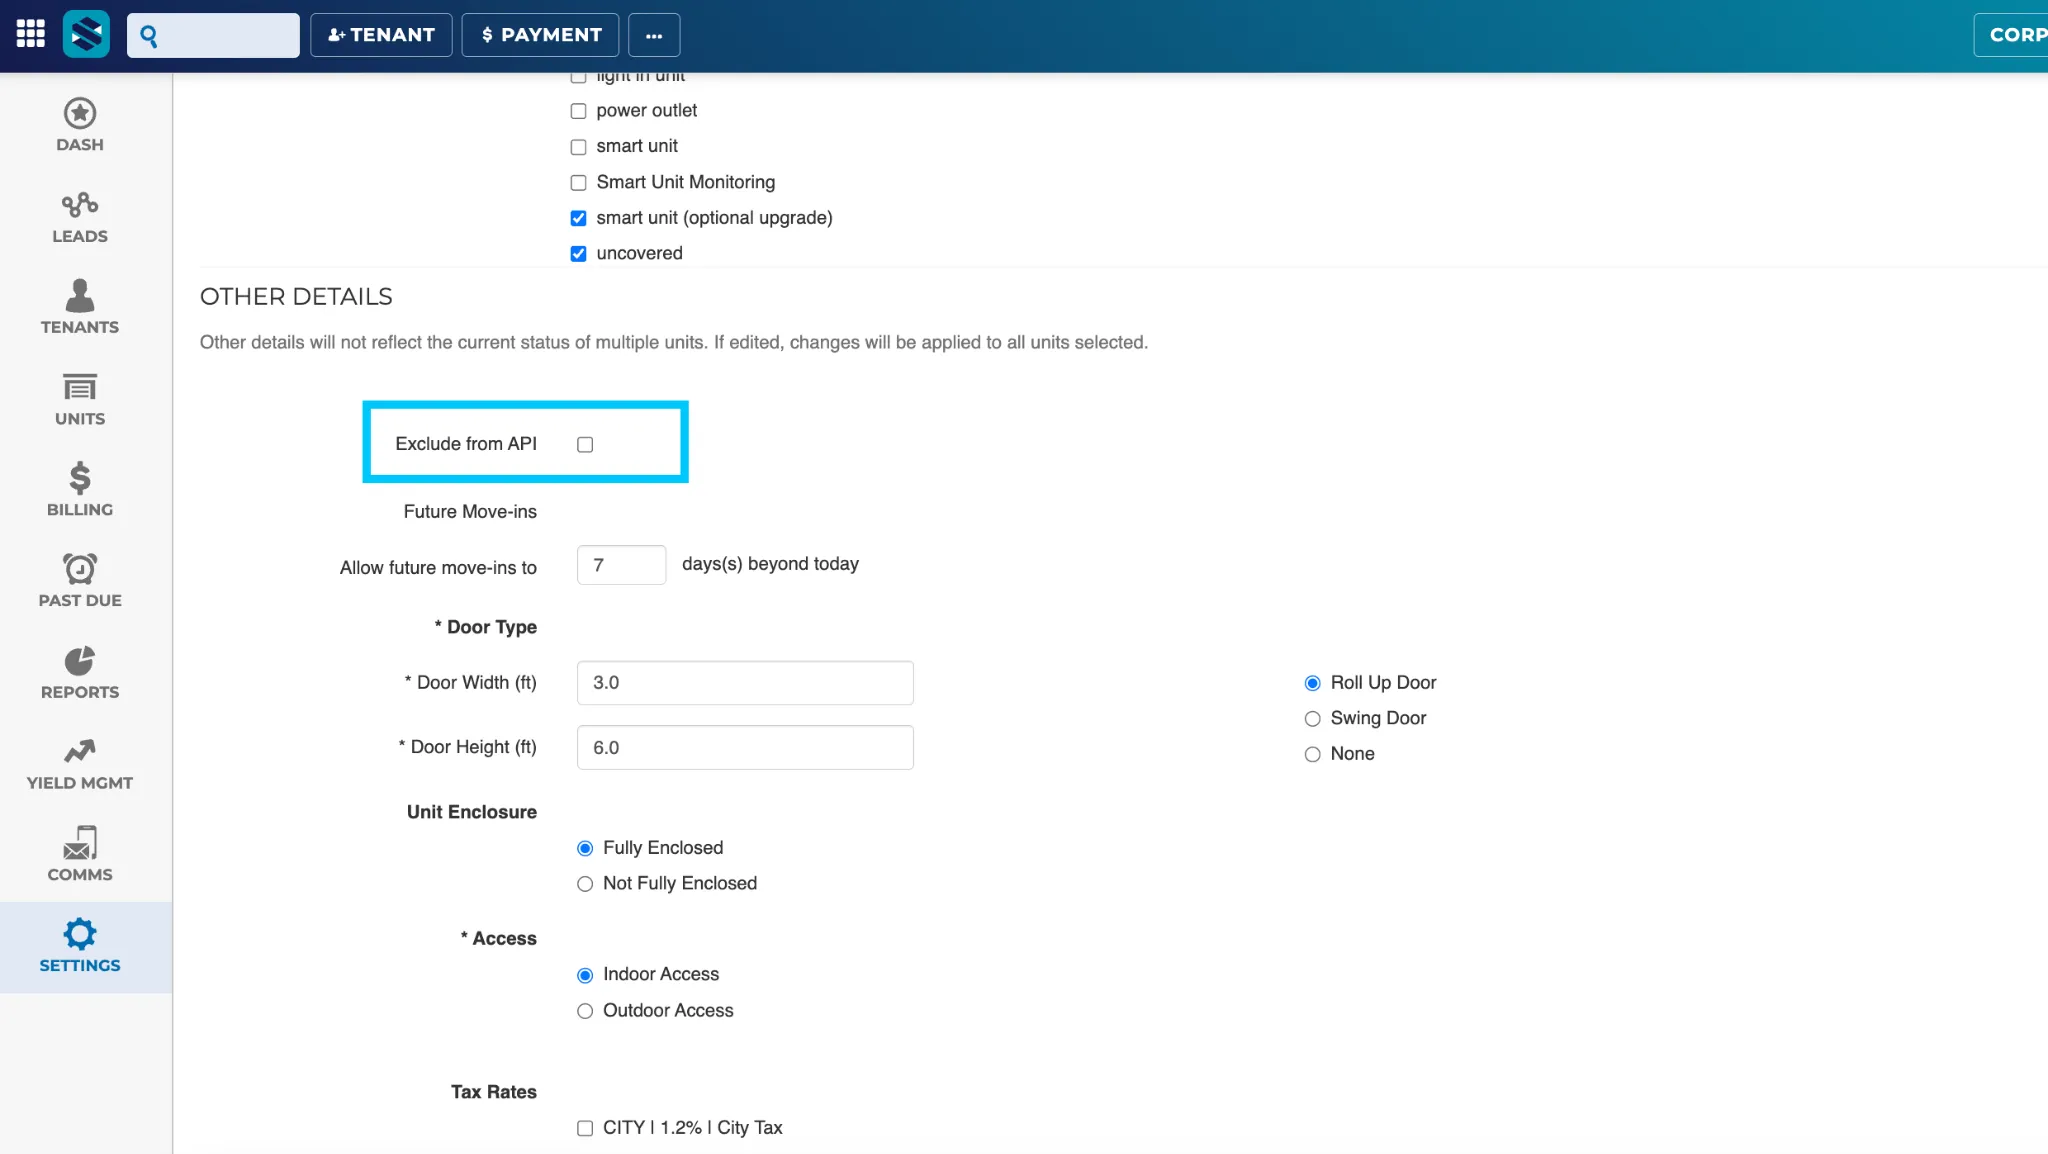Image resolution: width=2048 pixels, height=1154 pixels.
Task: Click the Door Width input field
Action: (x=745, y=683)
